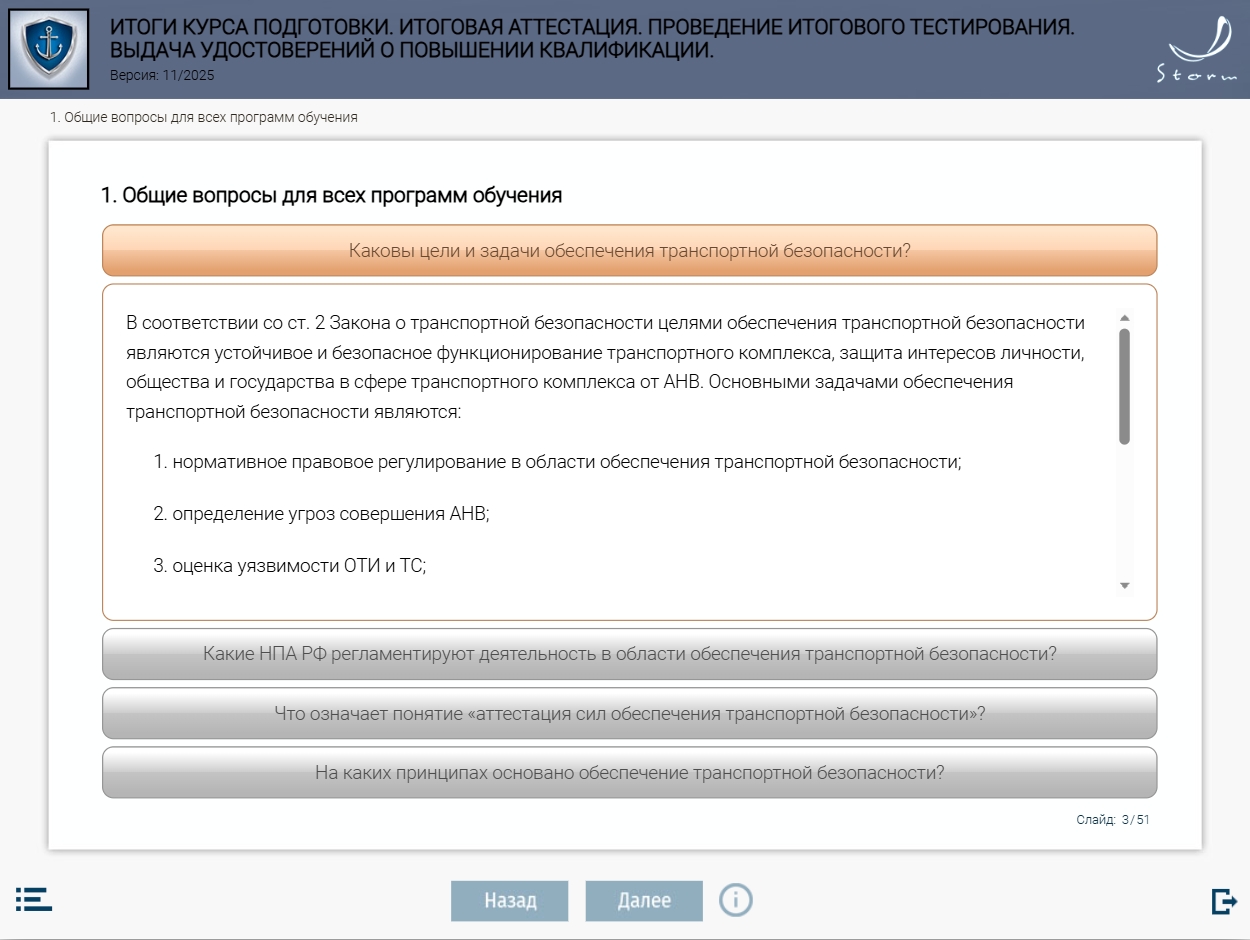1250x940 pixels.
Task: Click the exit course icon
Action: [1223, 901]
